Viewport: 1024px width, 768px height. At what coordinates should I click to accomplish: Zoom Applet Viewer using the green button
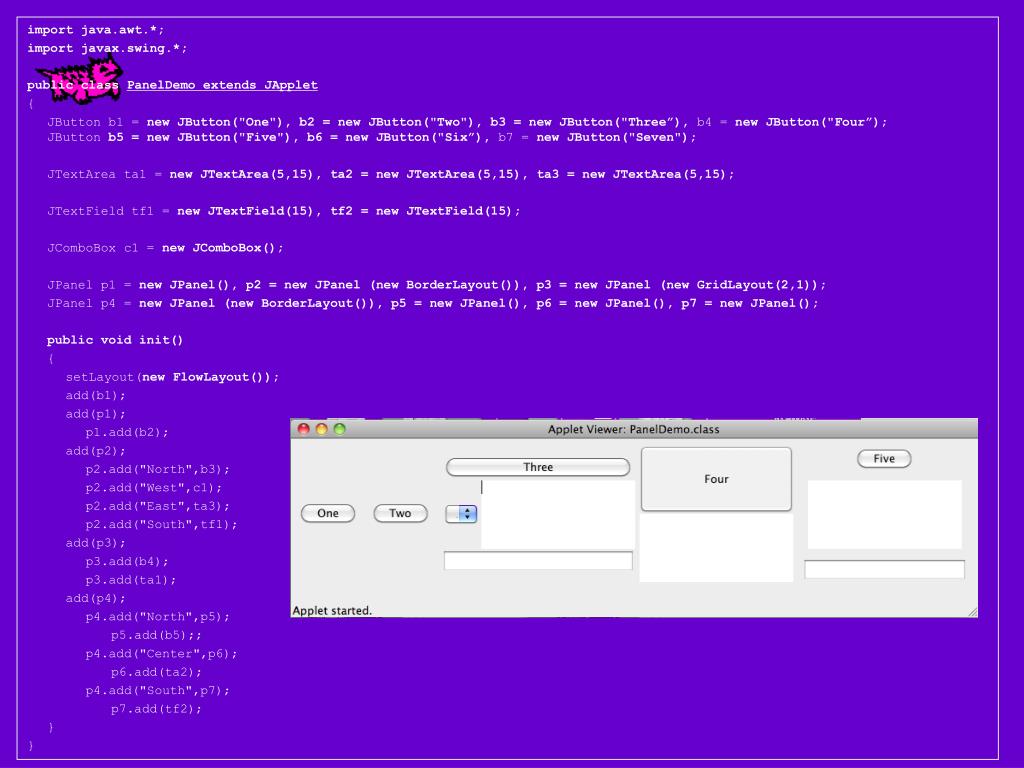[340, 429]
